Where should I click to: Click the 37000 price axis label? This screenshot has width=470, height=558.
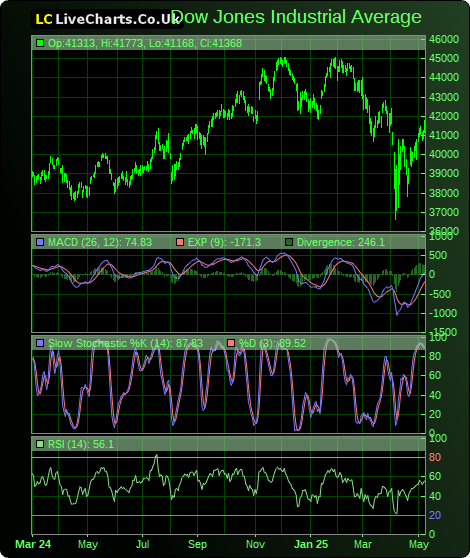[x=444, y=212]
